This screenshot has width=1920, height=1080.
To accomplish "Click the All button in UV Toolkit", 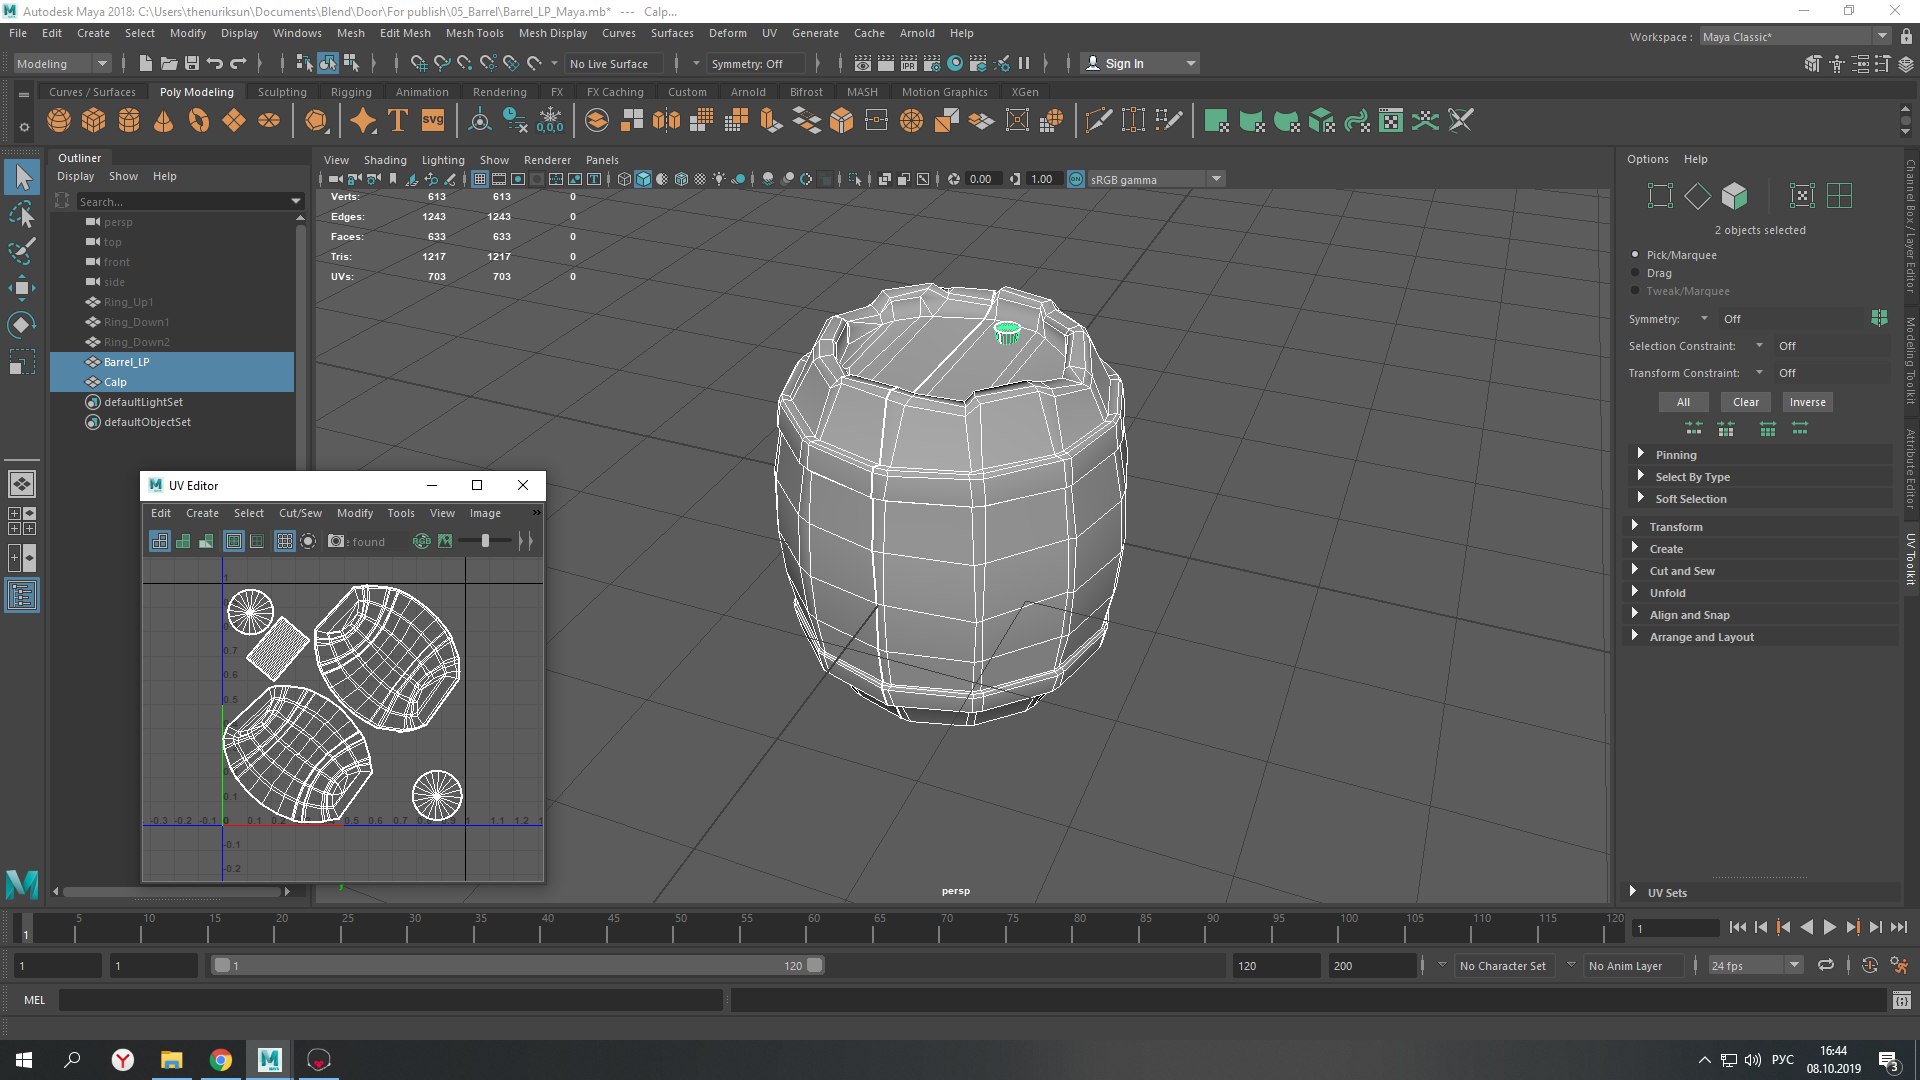I will point(1683,402).
